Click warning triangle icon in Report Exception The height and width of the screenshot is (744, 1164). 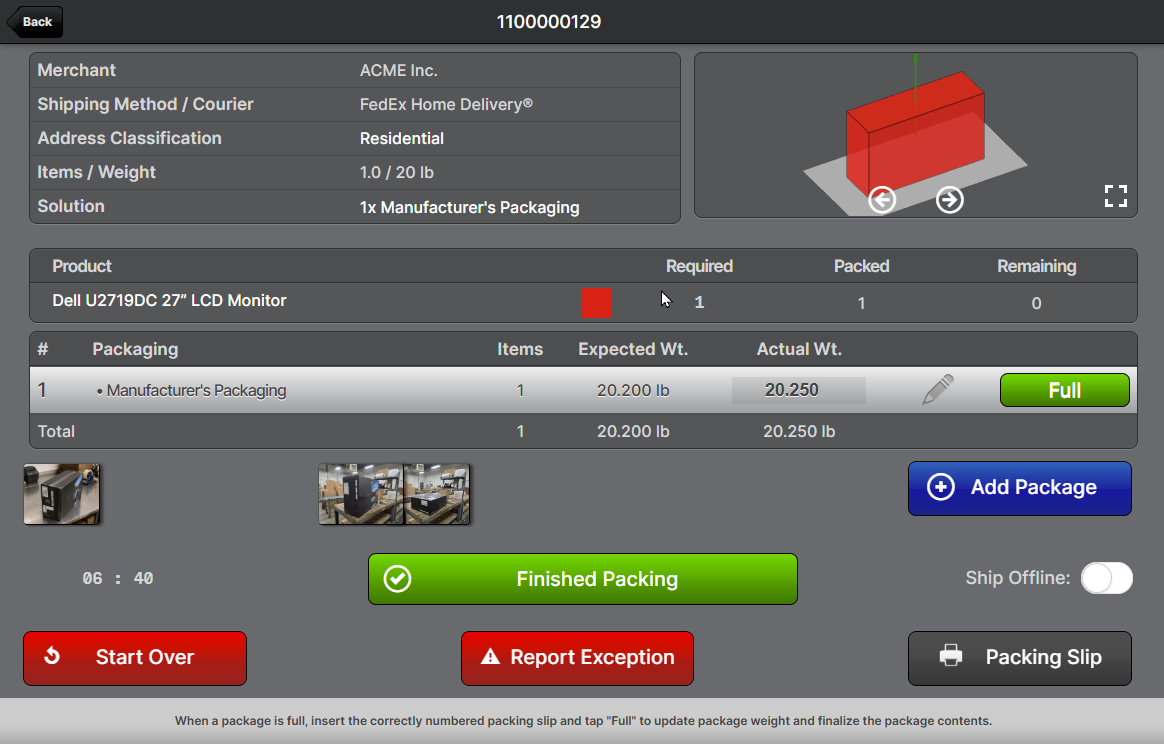tap(490, 656)
